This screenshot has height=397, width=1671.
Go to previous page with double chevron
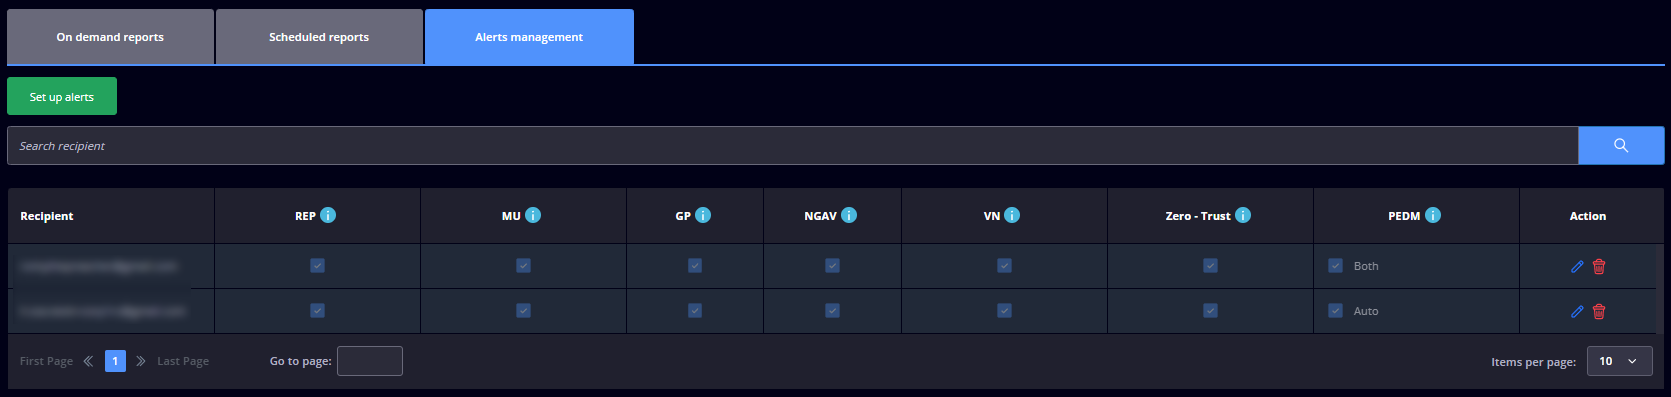tap(88, 361)
